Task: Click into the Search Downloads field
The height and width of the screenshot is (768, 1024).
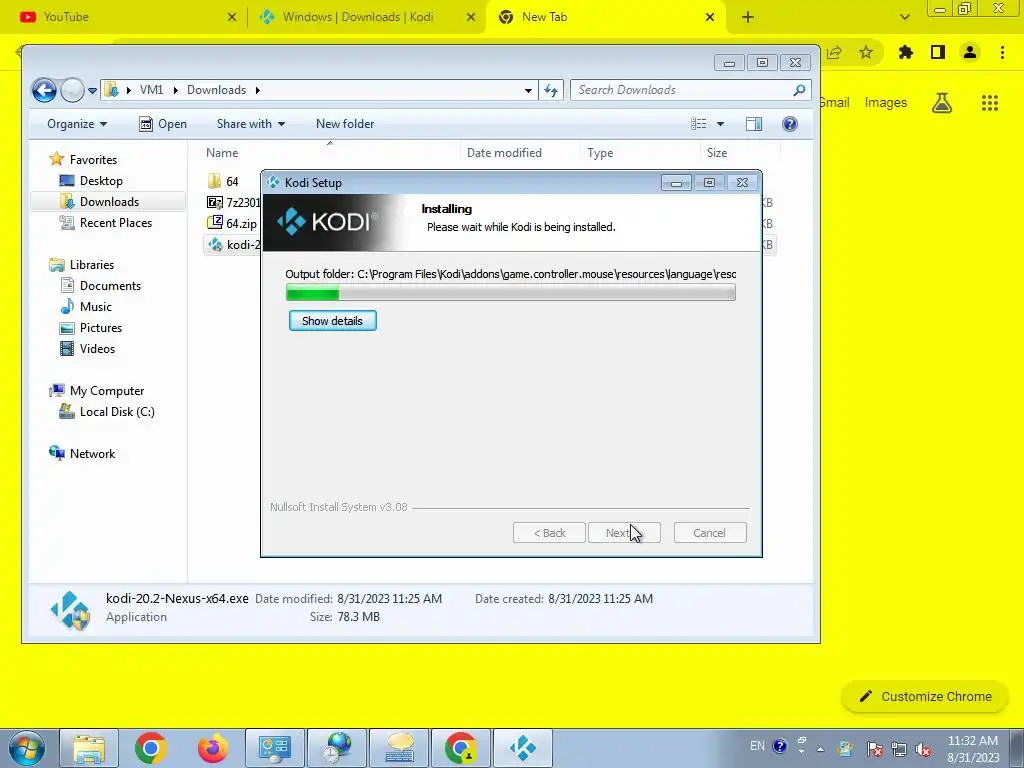Action: click(x=691, y=90)
